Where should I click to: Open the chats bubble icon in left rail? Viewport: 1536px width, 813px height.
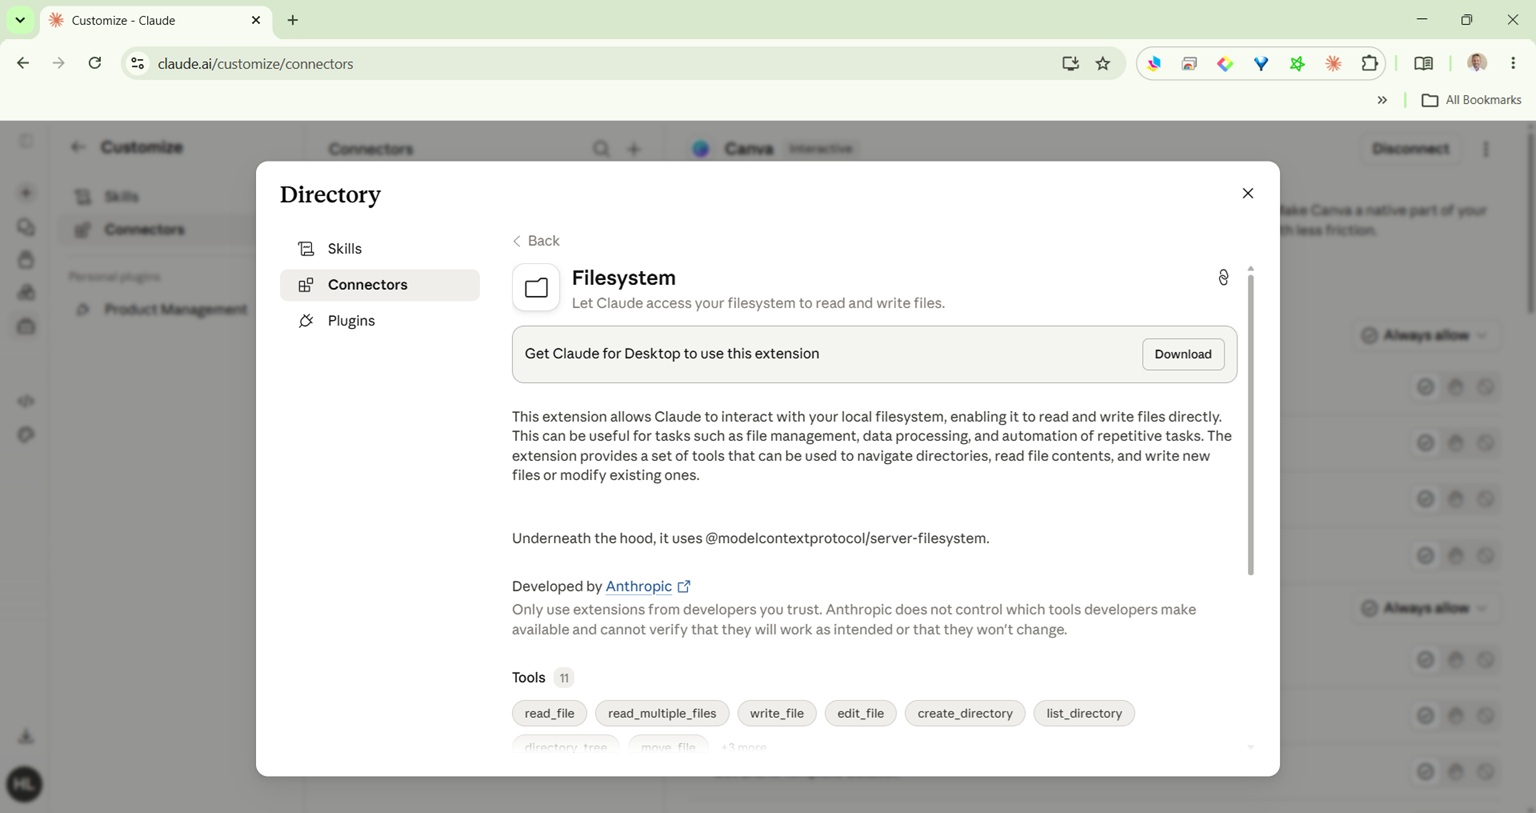click(x=26, y=227)
